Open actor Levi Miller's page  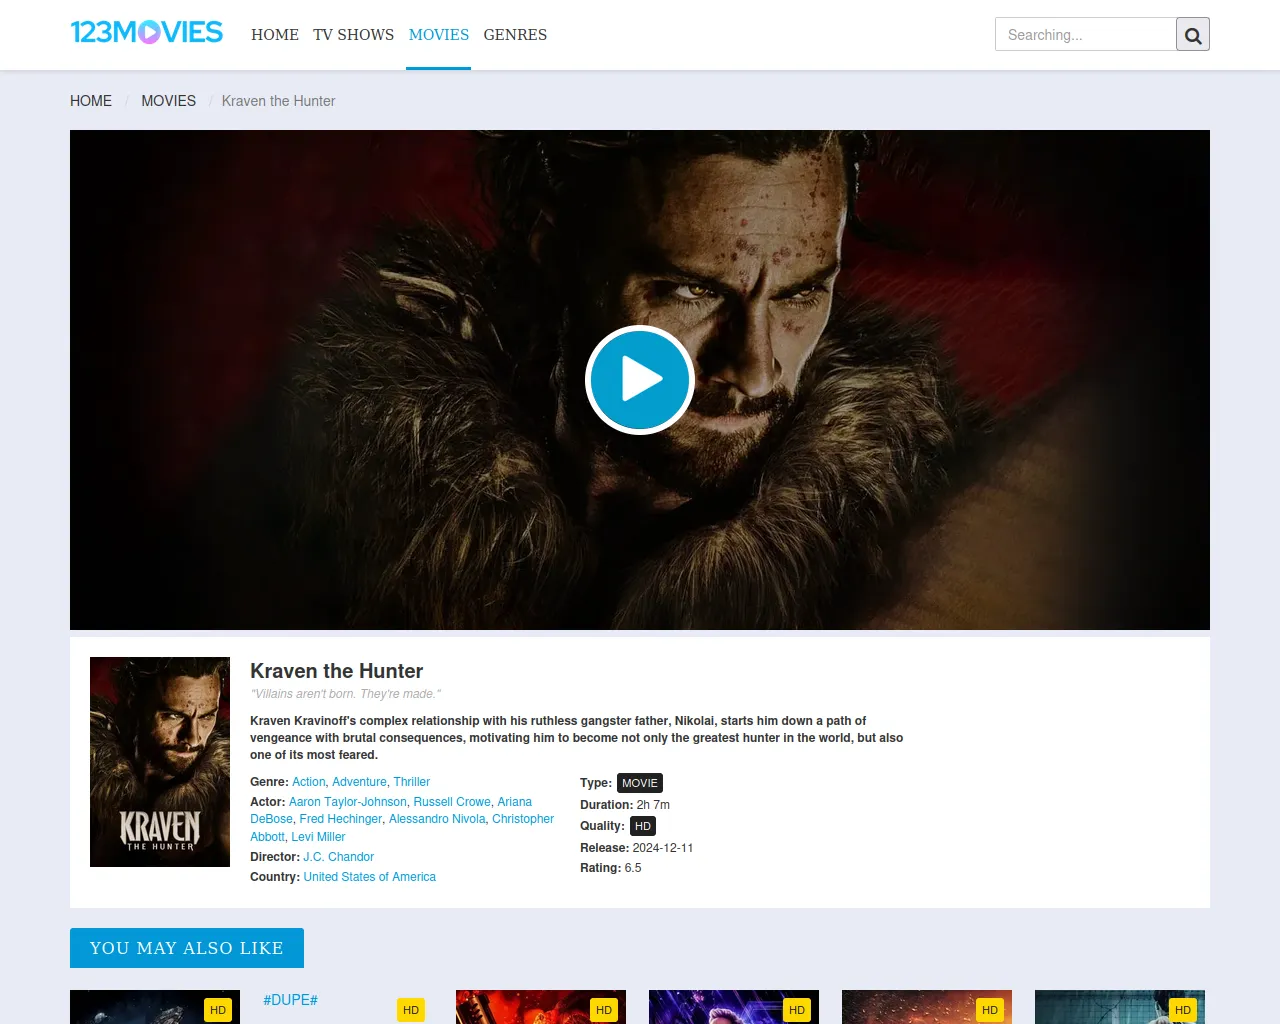click(x=318, y=837)
